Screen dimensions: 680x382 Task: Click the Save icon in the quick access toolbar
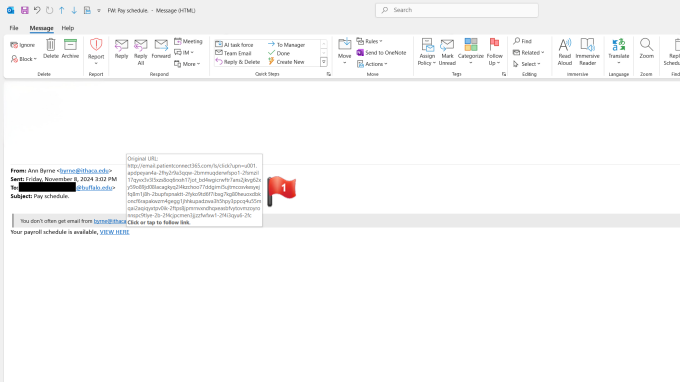tap(24, 10)
